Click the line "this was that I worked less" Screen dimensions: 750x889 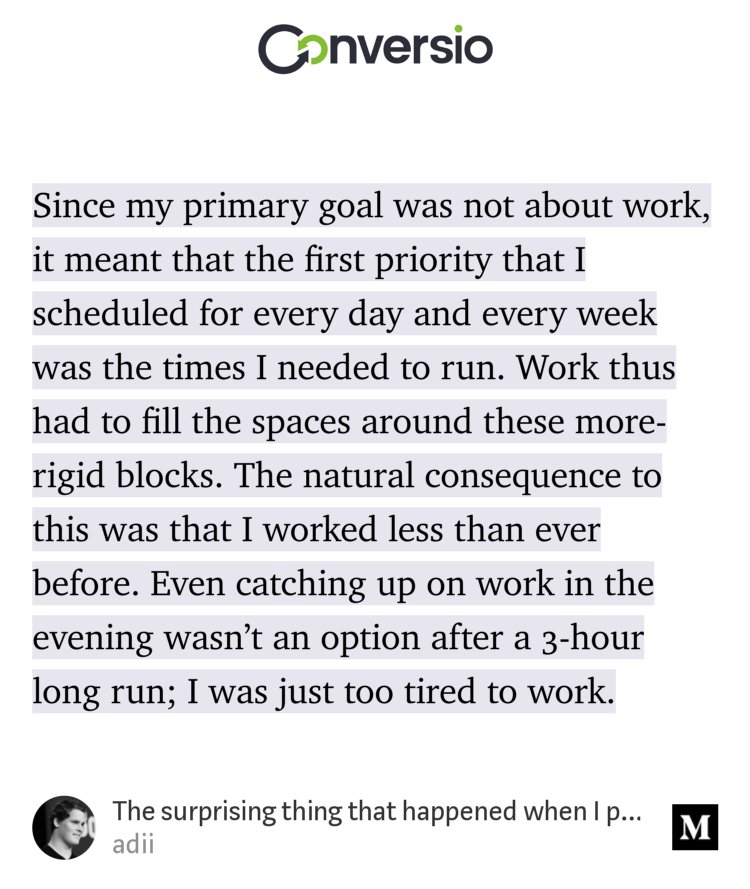coord(316,529)
